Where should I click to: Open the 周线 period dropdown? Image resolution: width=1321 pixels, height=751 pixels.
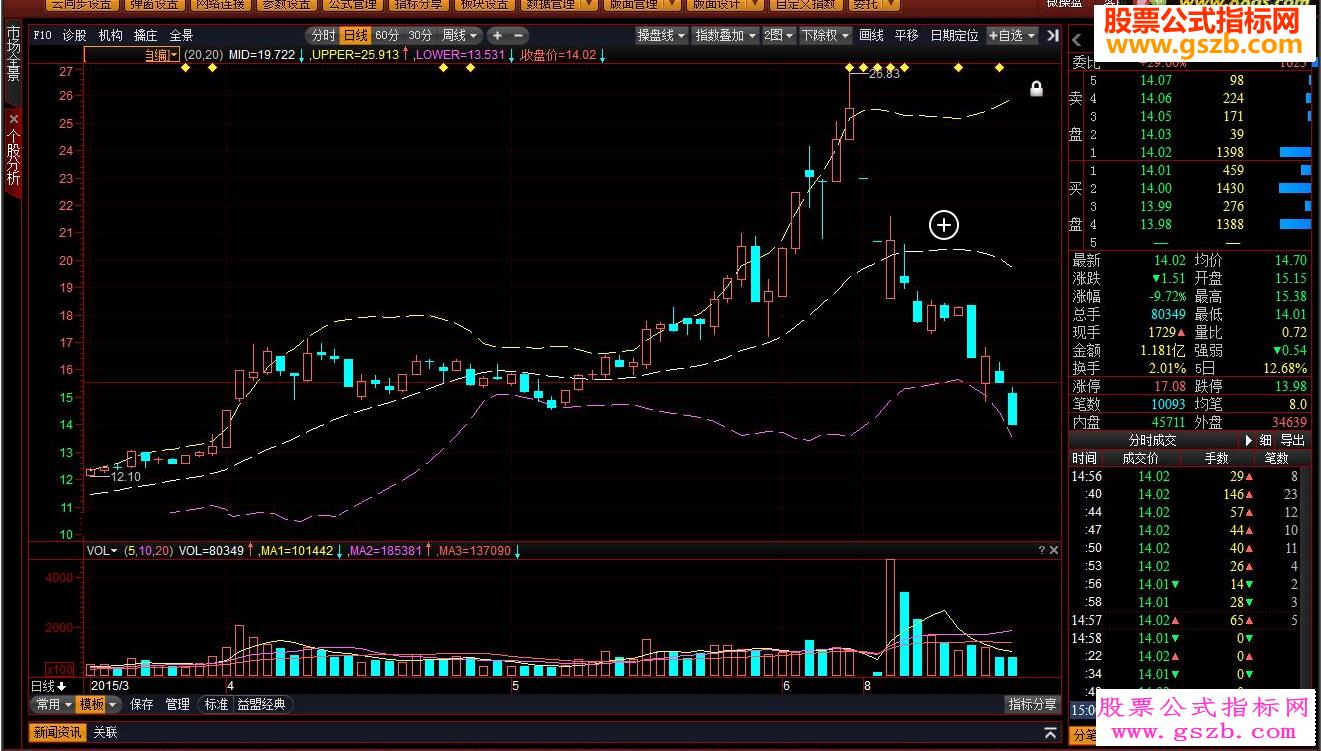tap(461, 35)
